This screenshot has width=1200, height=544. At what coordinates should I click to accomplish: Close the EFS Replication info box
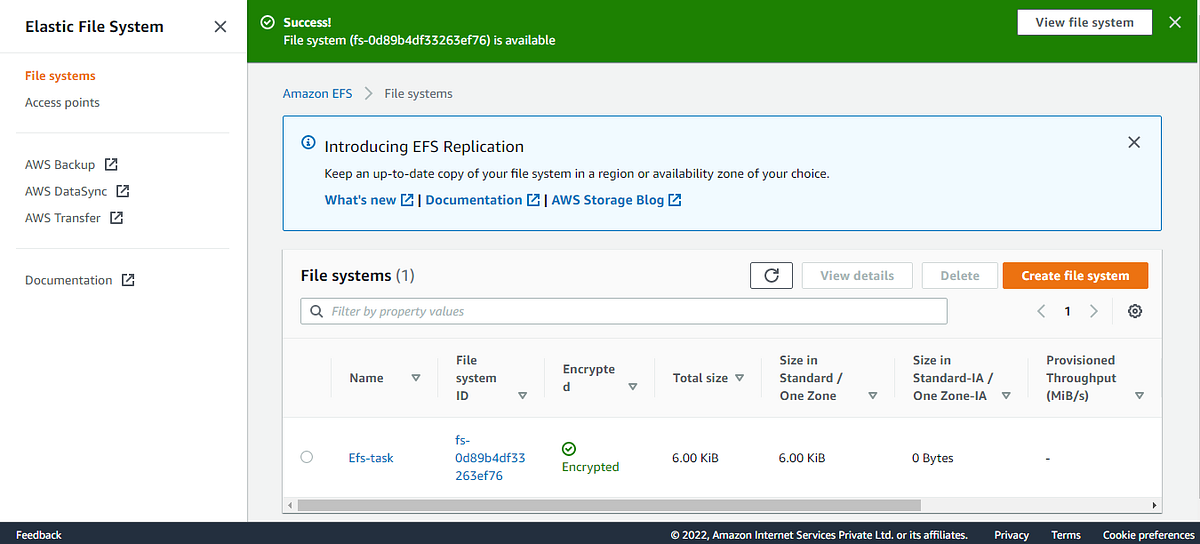click(x=1134, y=142)
